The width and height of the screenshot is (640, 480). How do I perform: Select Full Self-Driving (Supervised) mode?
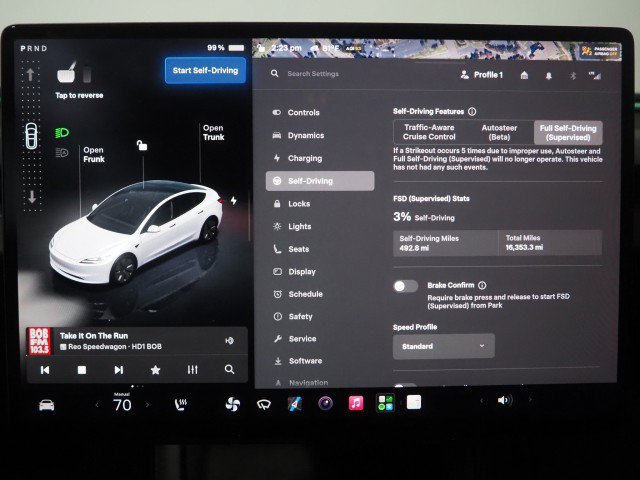point(568,133)
